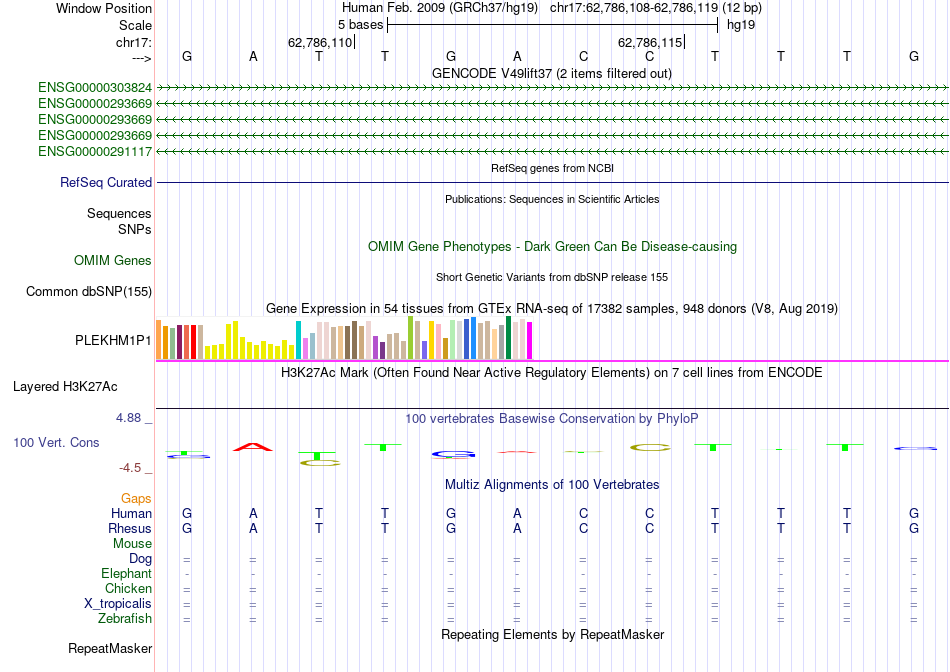Click the red A logo in conservation track
950x672 pixels.
tap(253, 447)
